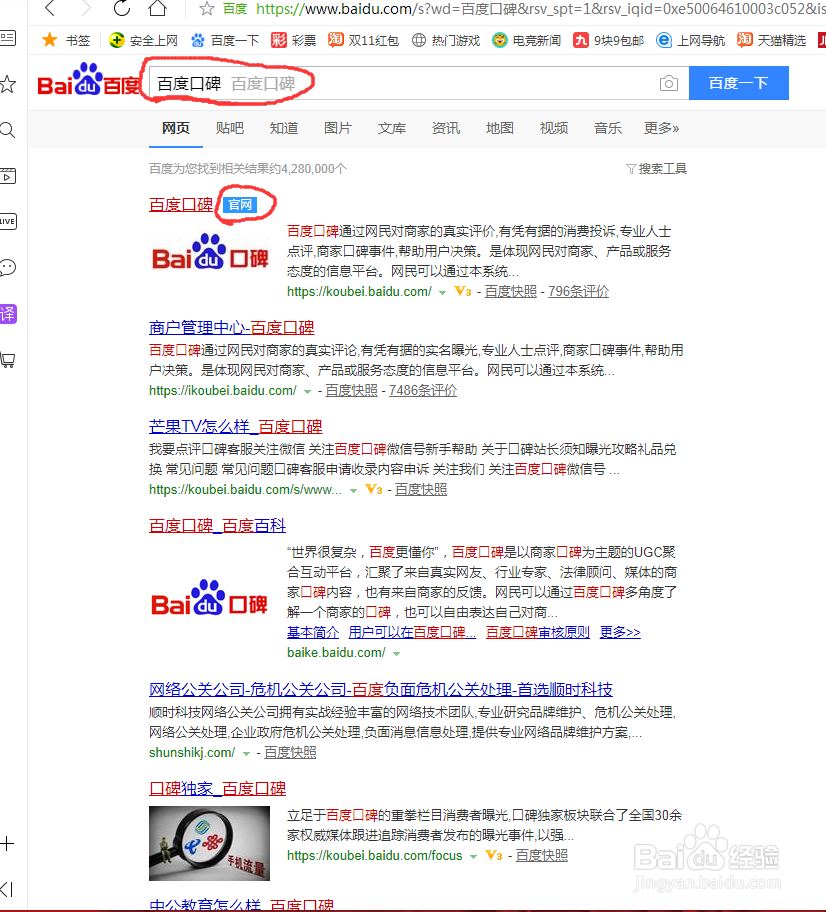Open the sidebar news reader icon

(8, 38)
